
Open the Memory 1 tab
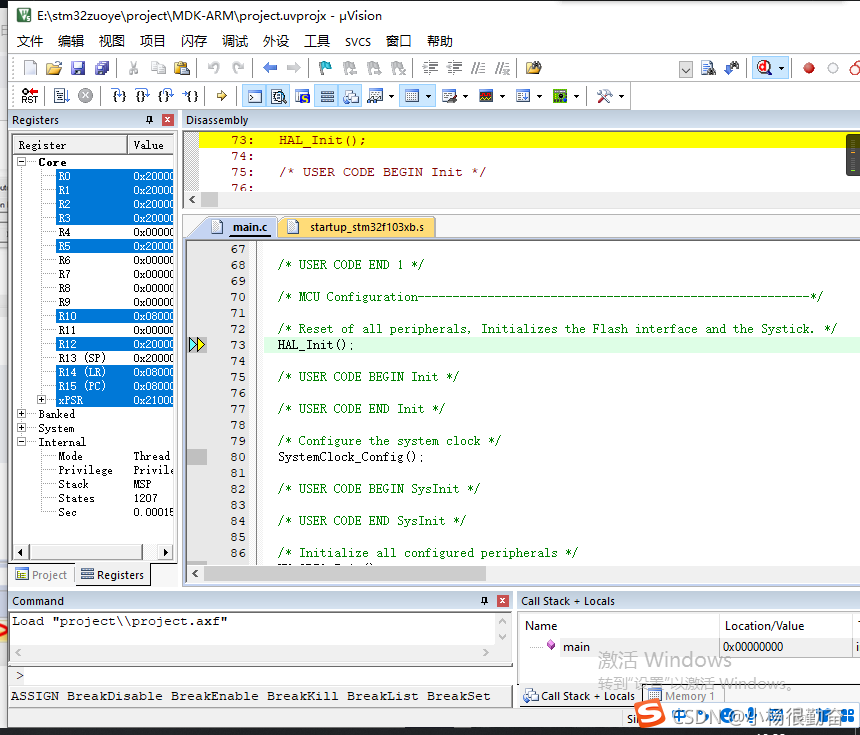(688, 696)
